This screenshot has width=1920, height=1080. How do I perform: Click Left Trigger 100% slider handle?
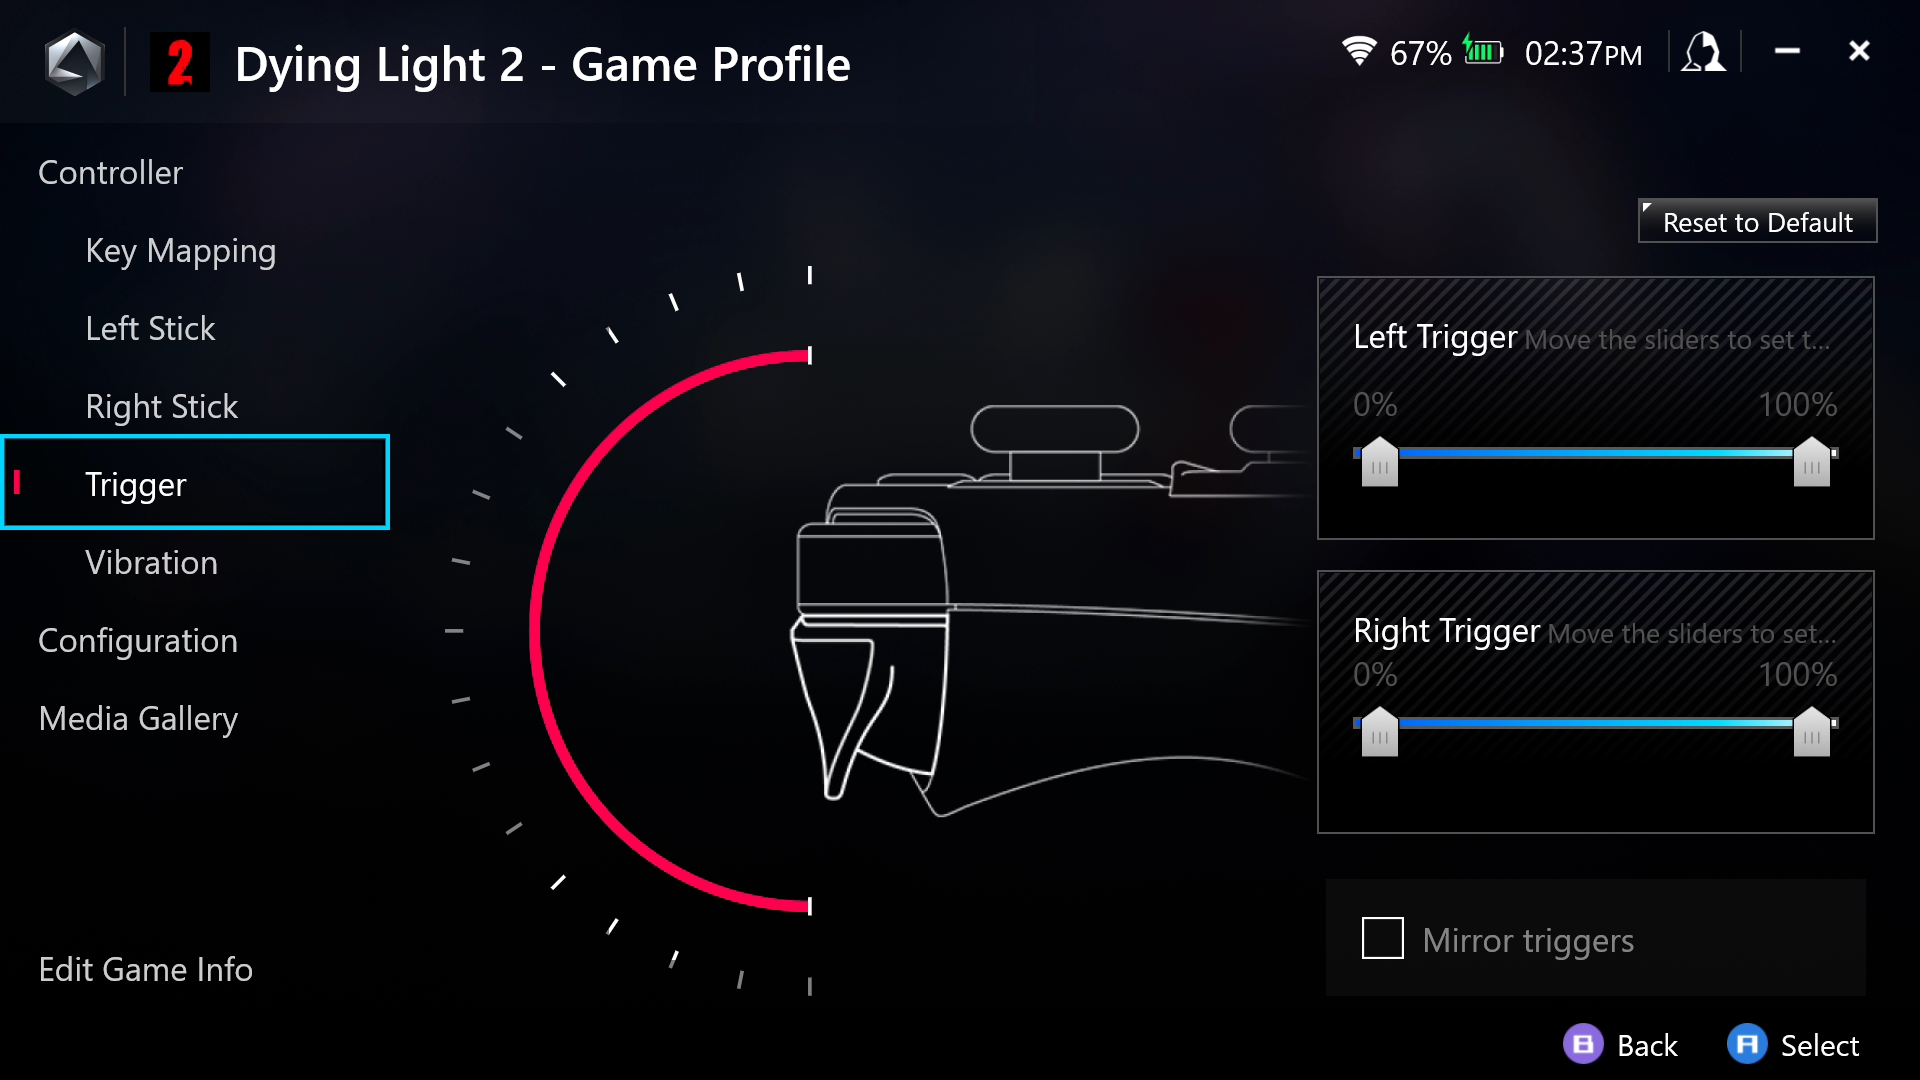point(1811,461)
